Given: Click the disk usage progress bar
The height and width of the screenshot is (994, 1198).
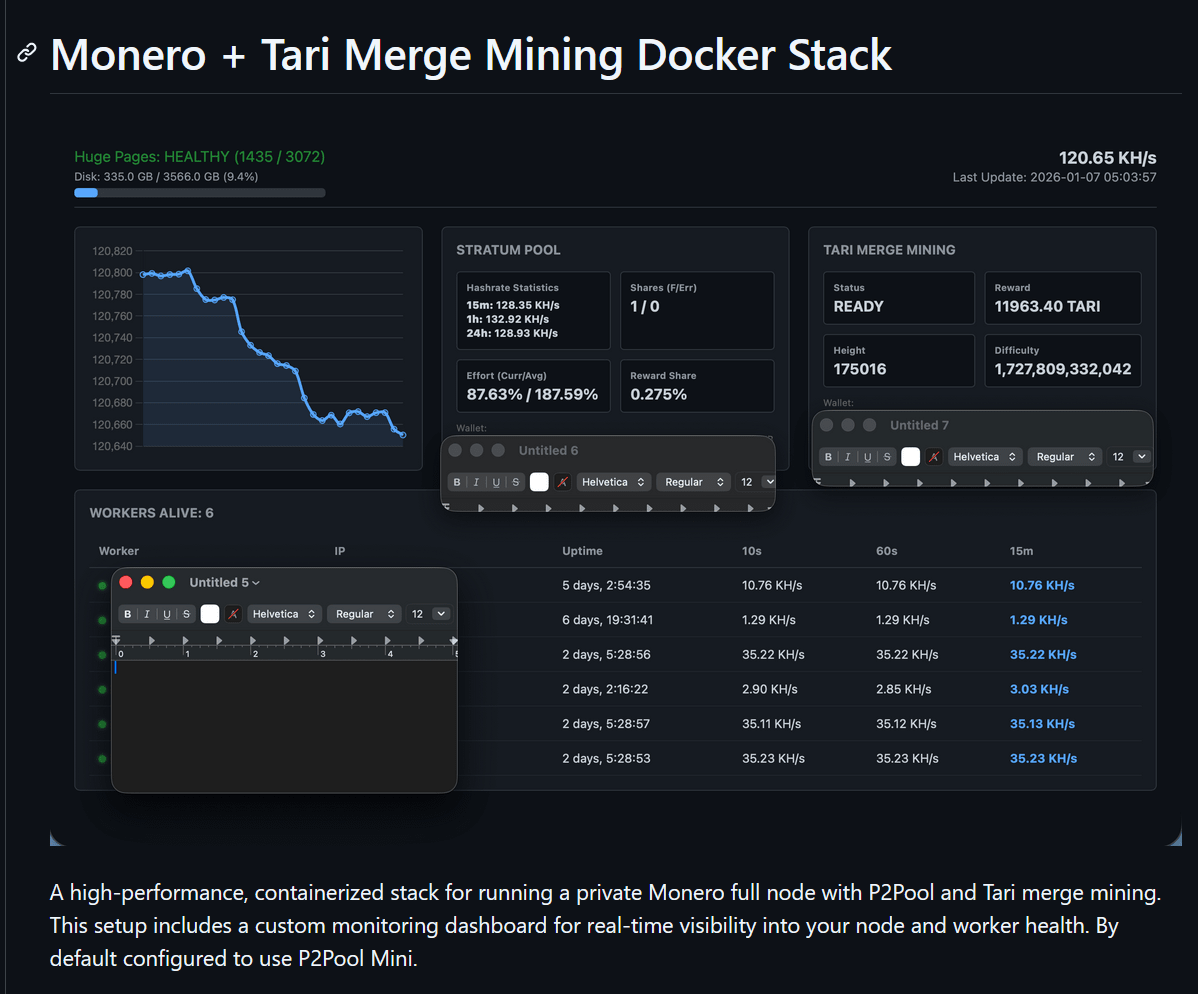Looking at the screenshot, I should (x=199, y=193).
